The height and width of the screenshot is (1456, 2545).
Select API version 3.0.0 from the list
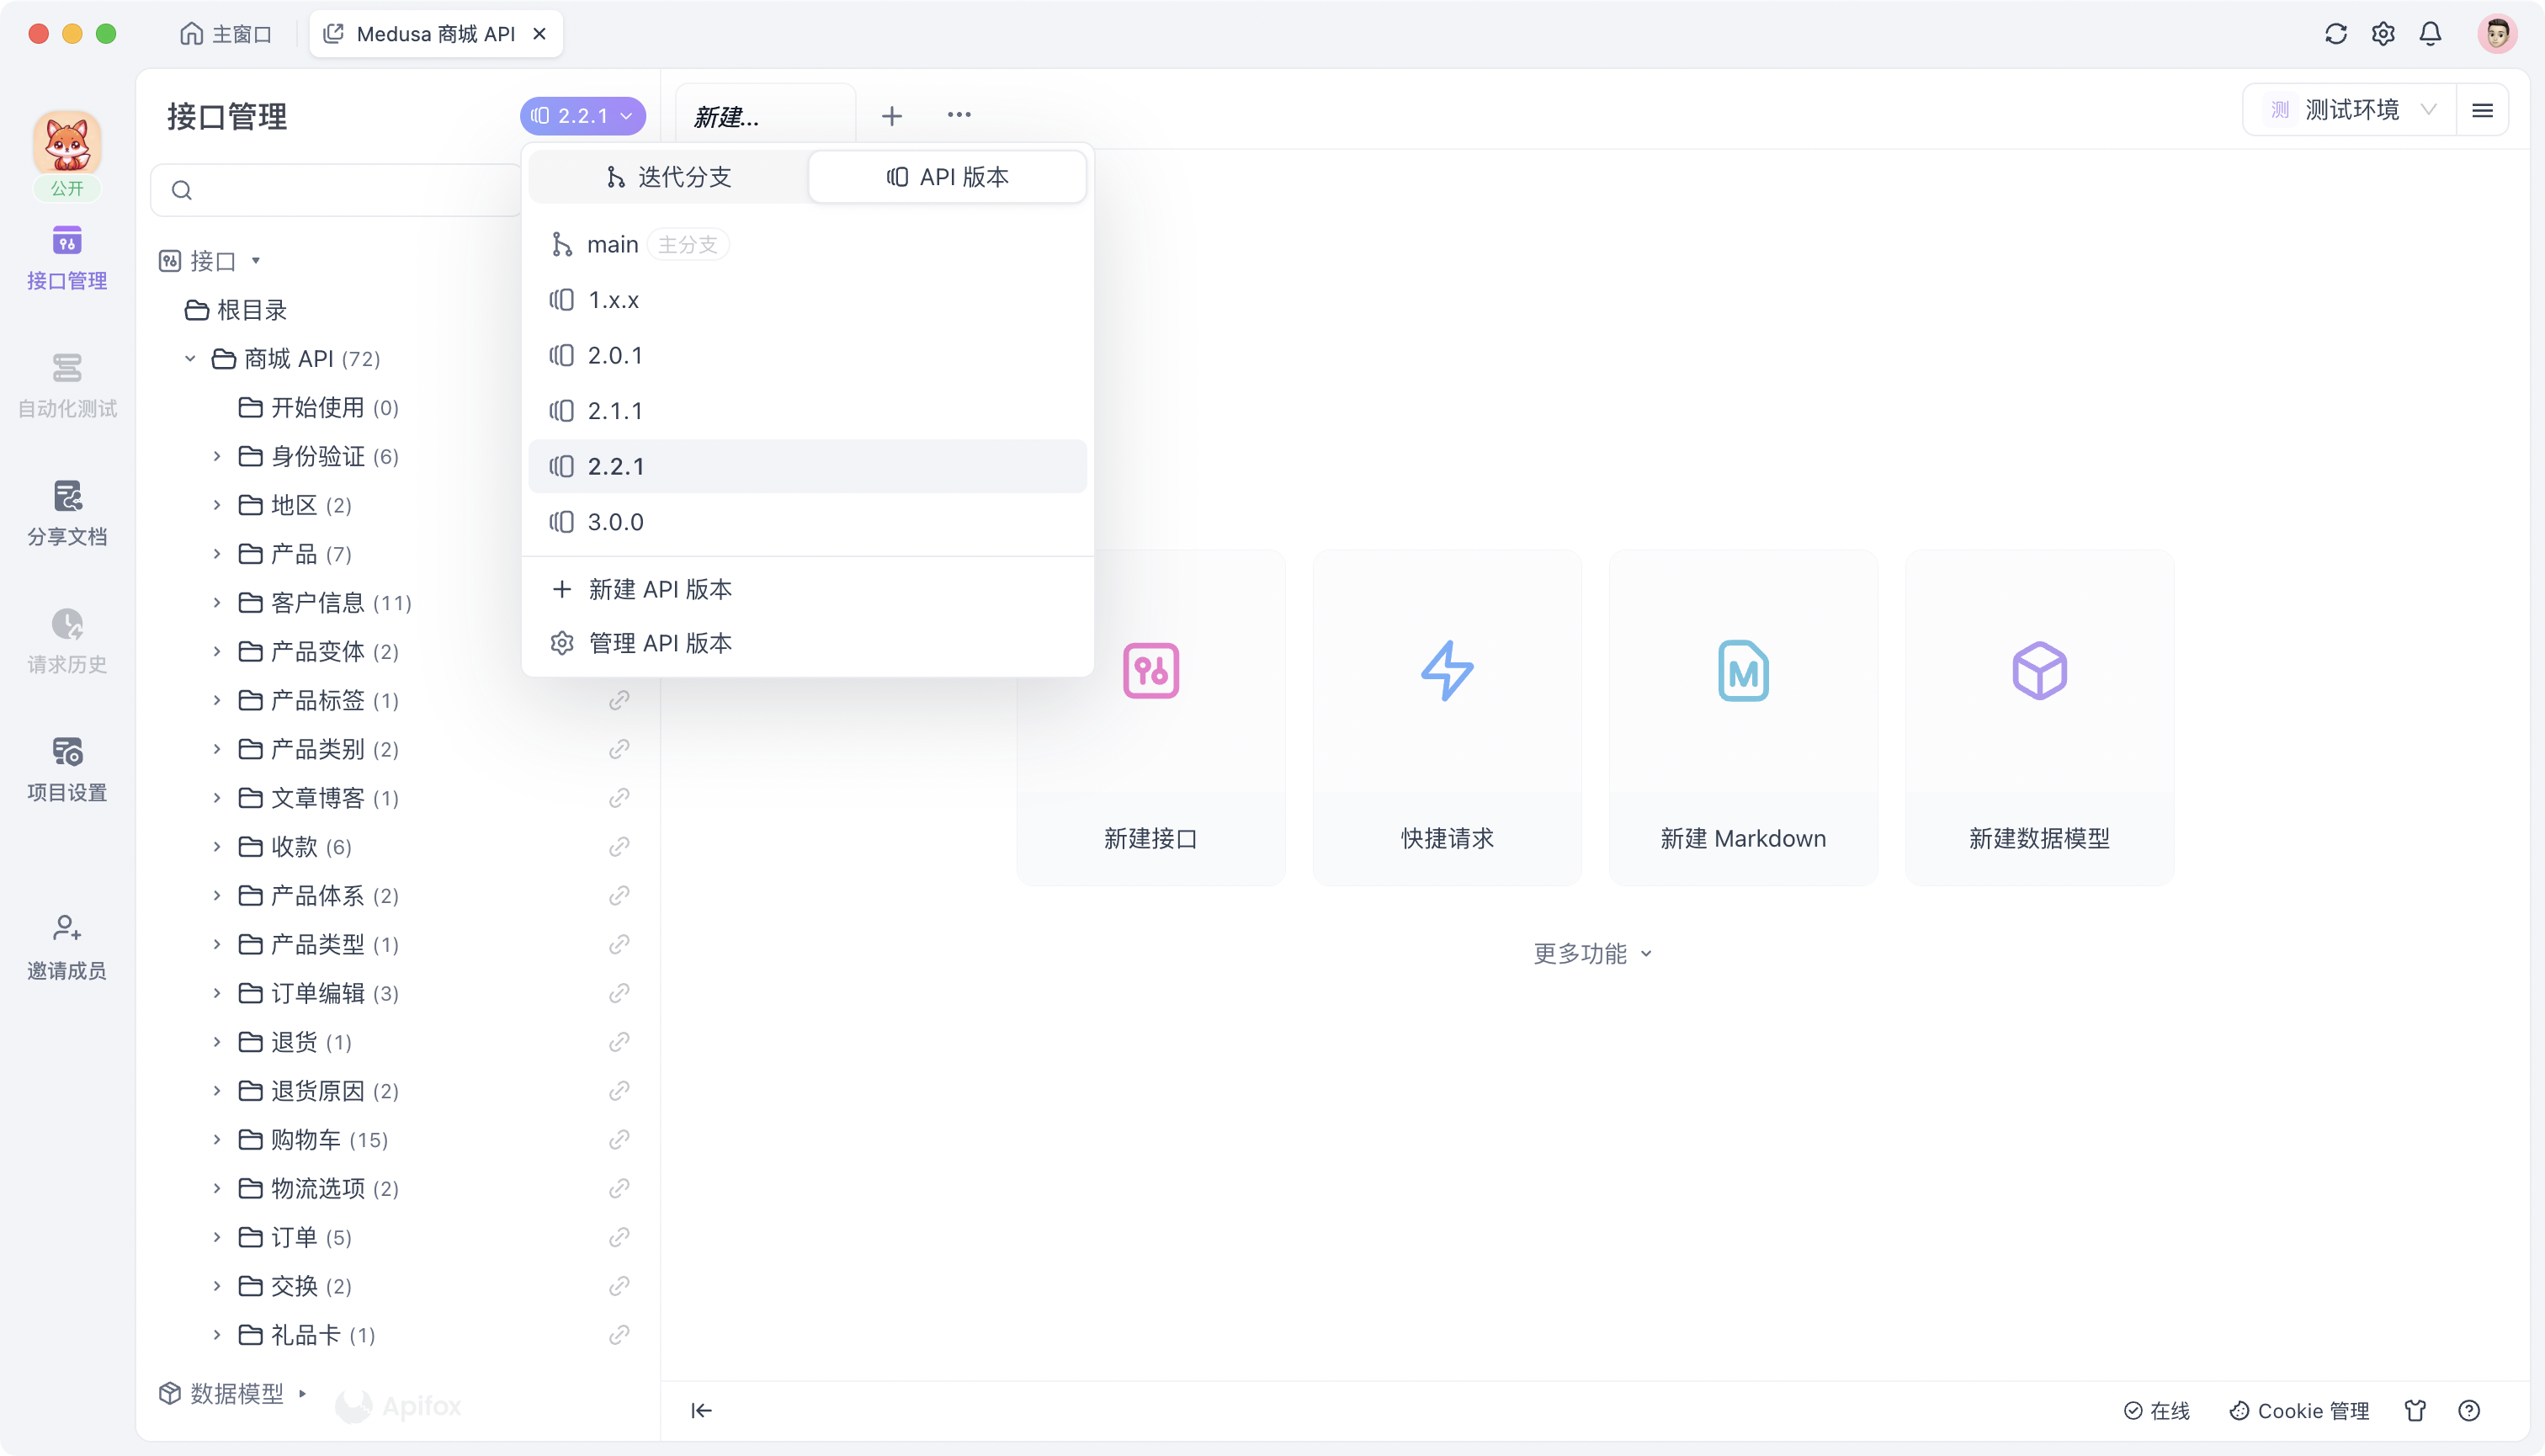tap(614, 521)
